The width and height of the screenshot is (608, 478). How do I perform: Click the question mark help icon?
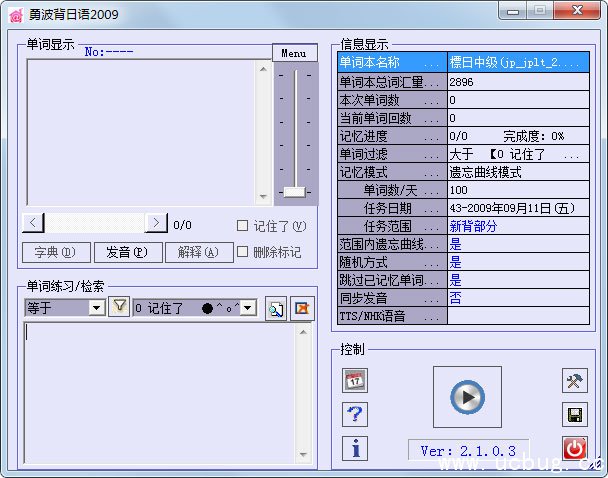click(355, 414)
